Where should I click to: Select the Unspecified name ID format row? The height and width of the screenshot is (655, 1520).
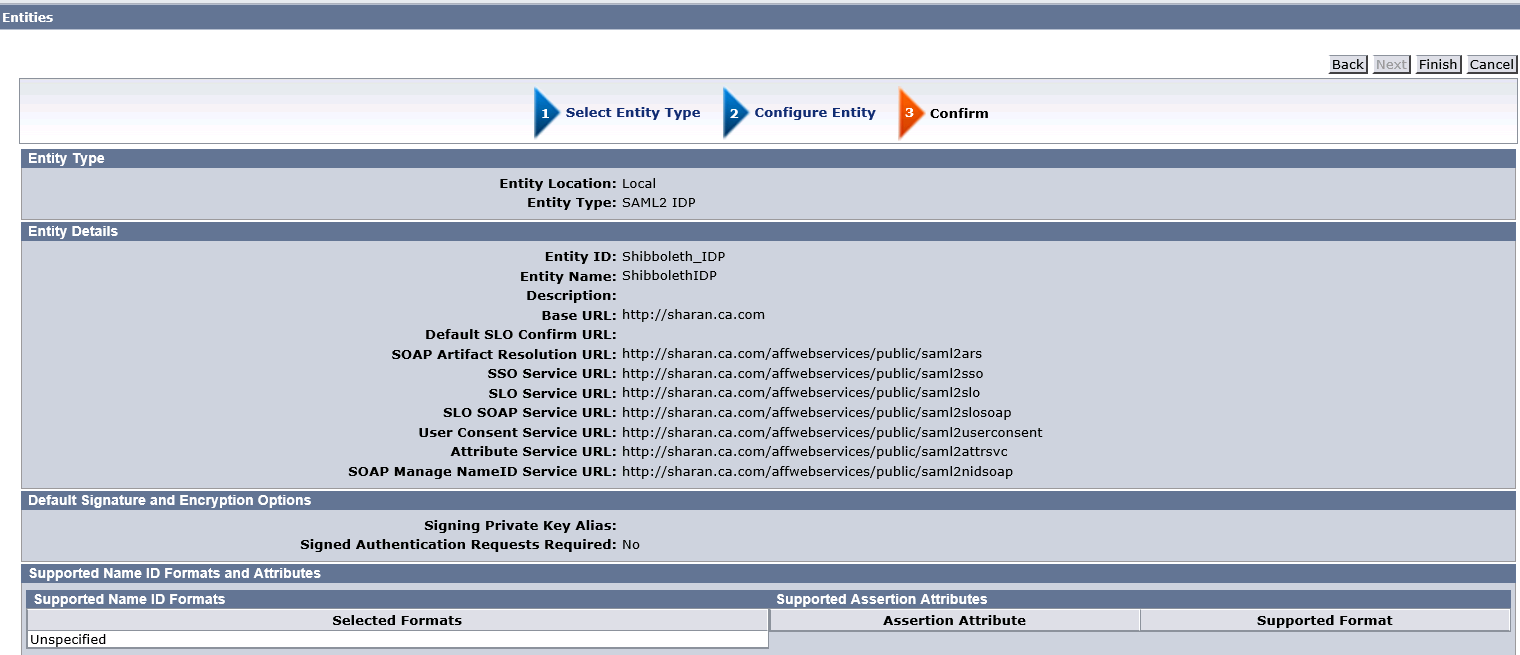tap(397, 640)
